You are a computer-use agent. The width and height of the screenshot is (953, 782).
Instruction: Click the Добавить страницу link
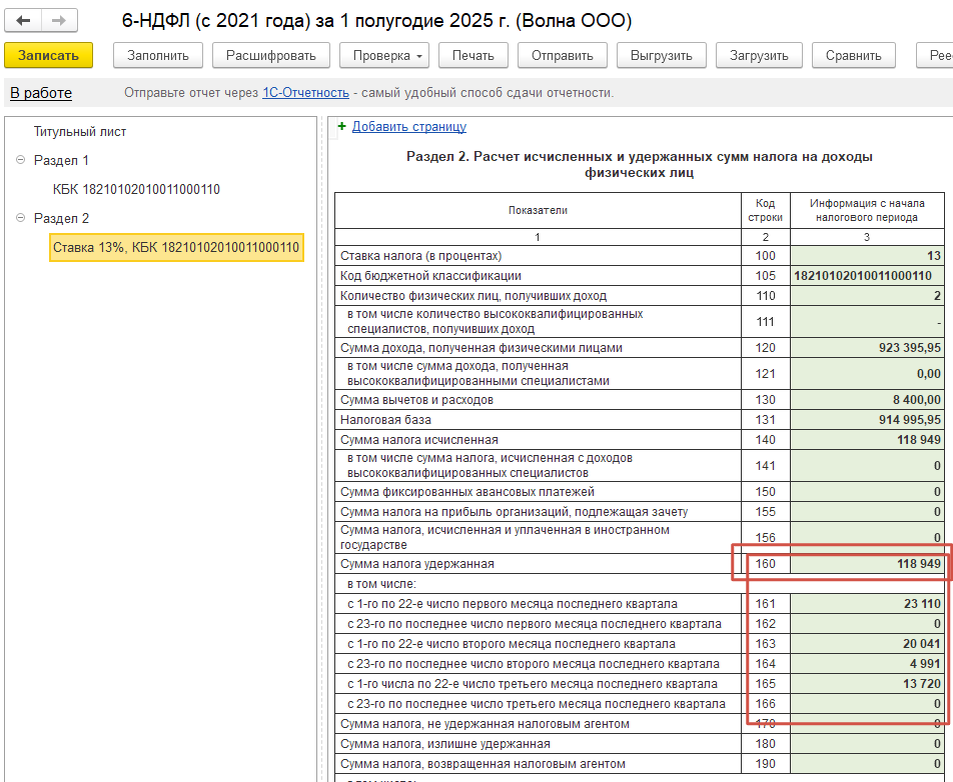(409, 126)
